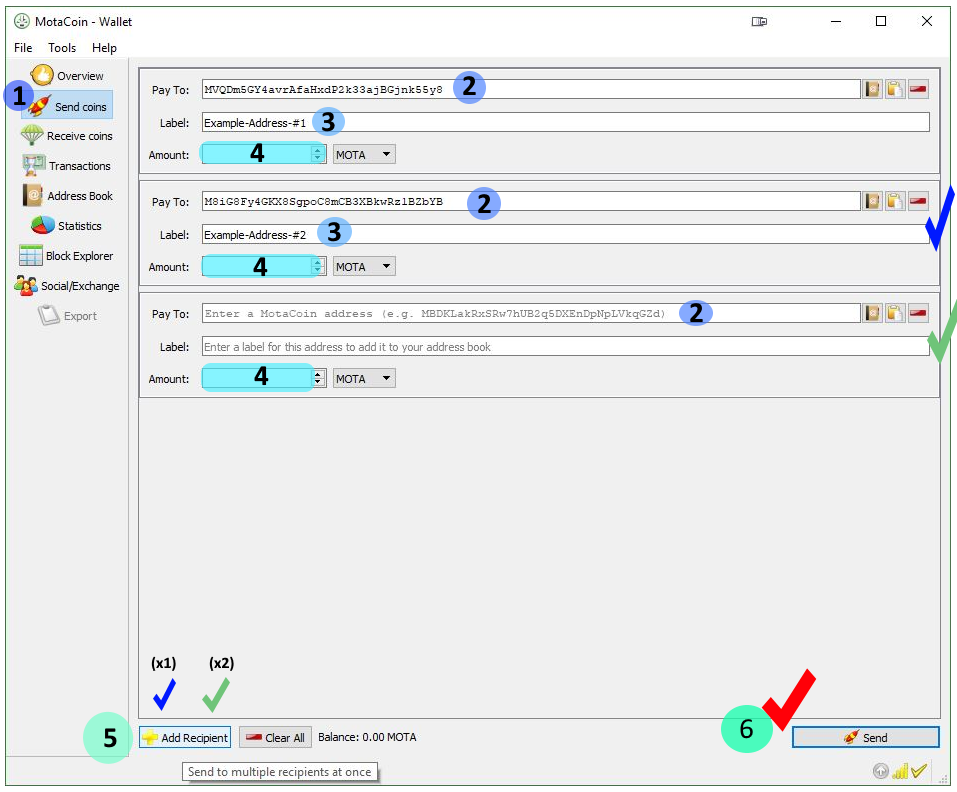The width and height of the screenshot is (957, 792).
Task: Click the Clear All button
Action: point(275,737)
